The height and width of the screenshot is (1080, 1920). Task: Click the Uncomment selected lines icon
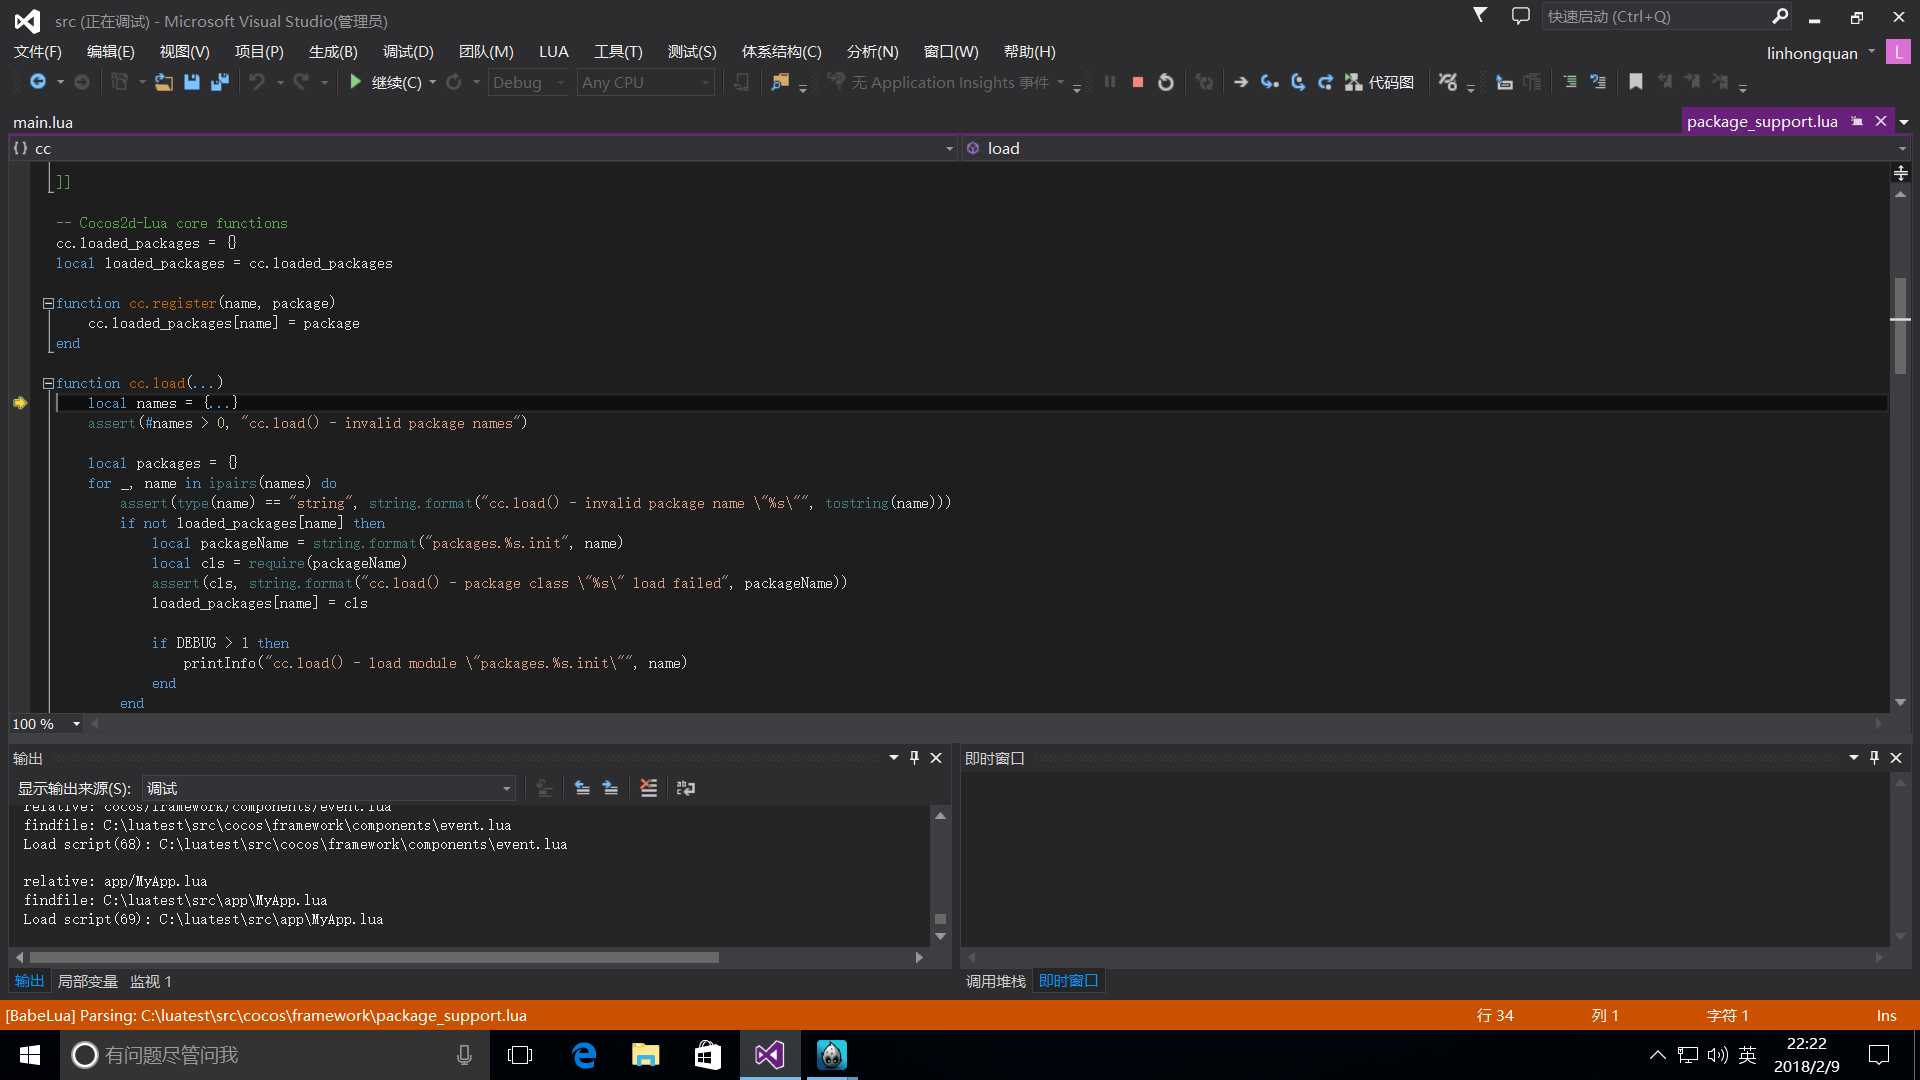coord(1598,82)
